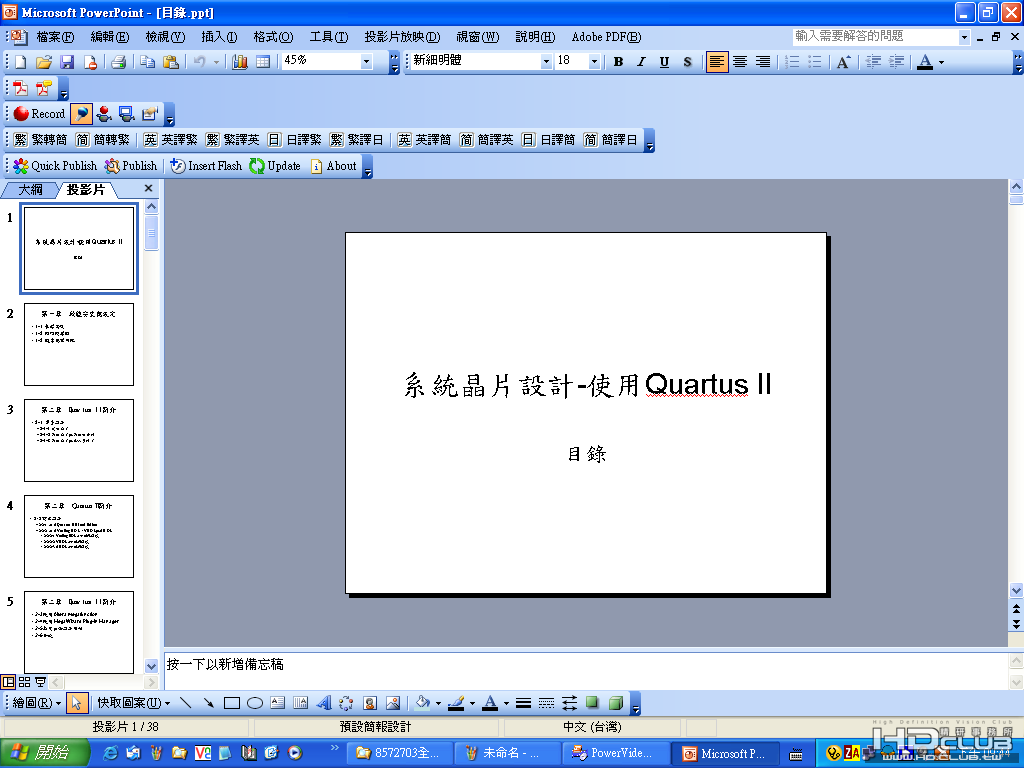Toggle Underline formatting

point(664,62)
